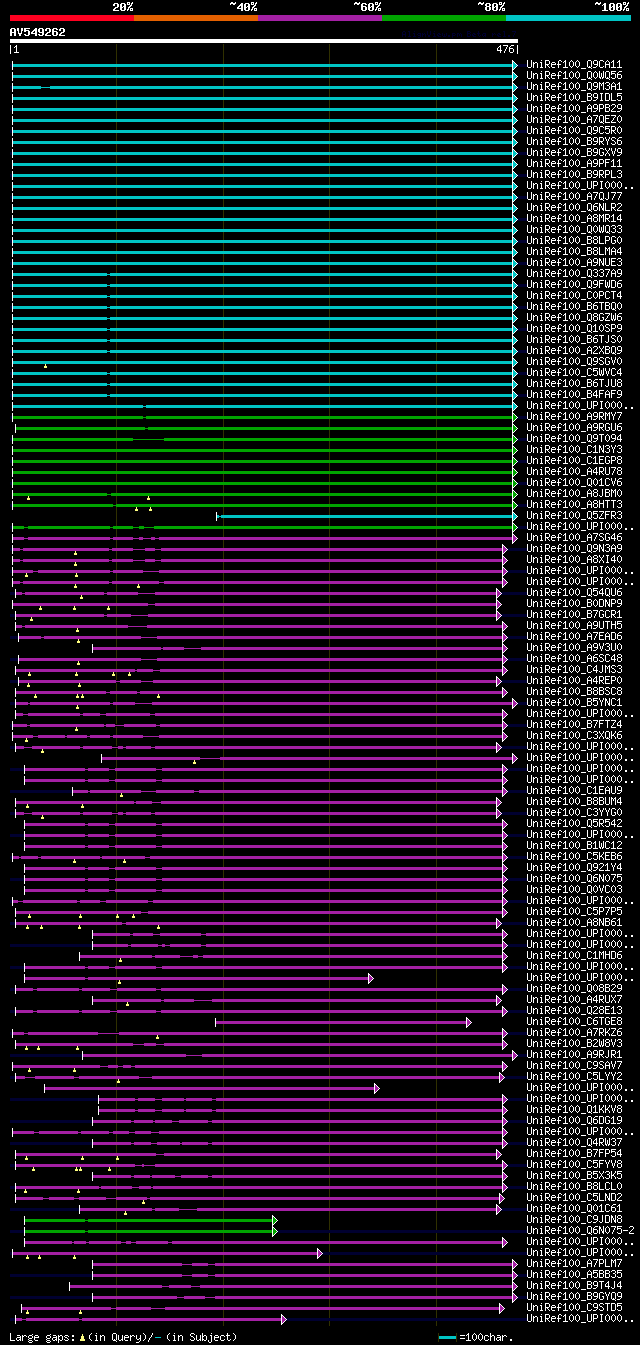
Task: Open hit label UniRef100_Q10SP9
Action: tap(574, 329)
